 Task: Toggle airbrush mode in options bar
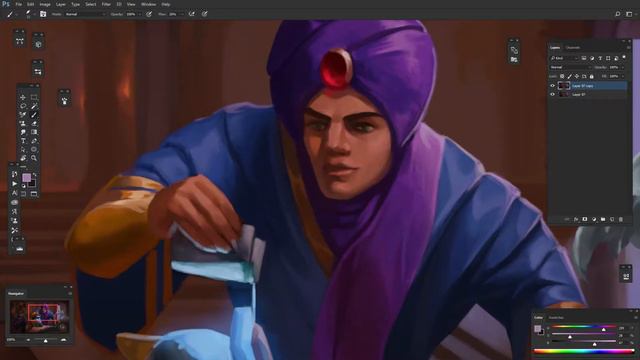pos(192,14)
